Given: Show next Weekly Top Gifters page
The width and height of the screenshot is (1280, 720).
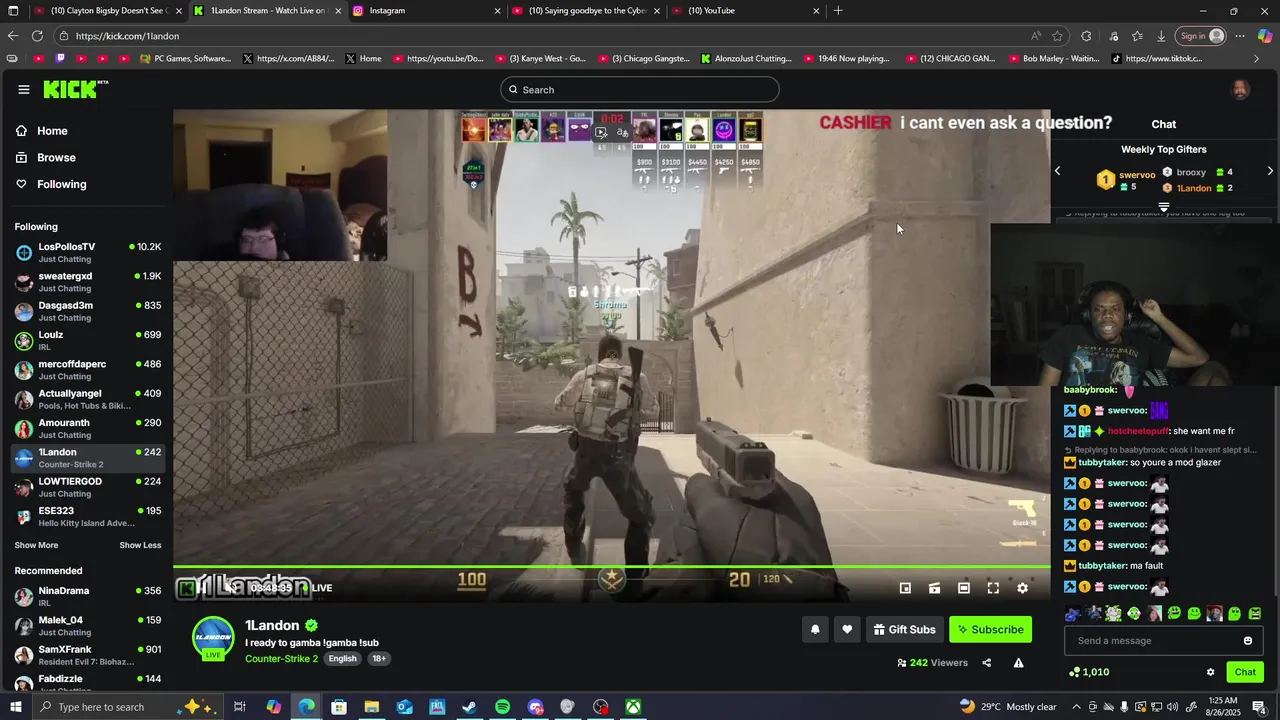Looking at the screenshot, I should coord(1270,171).
